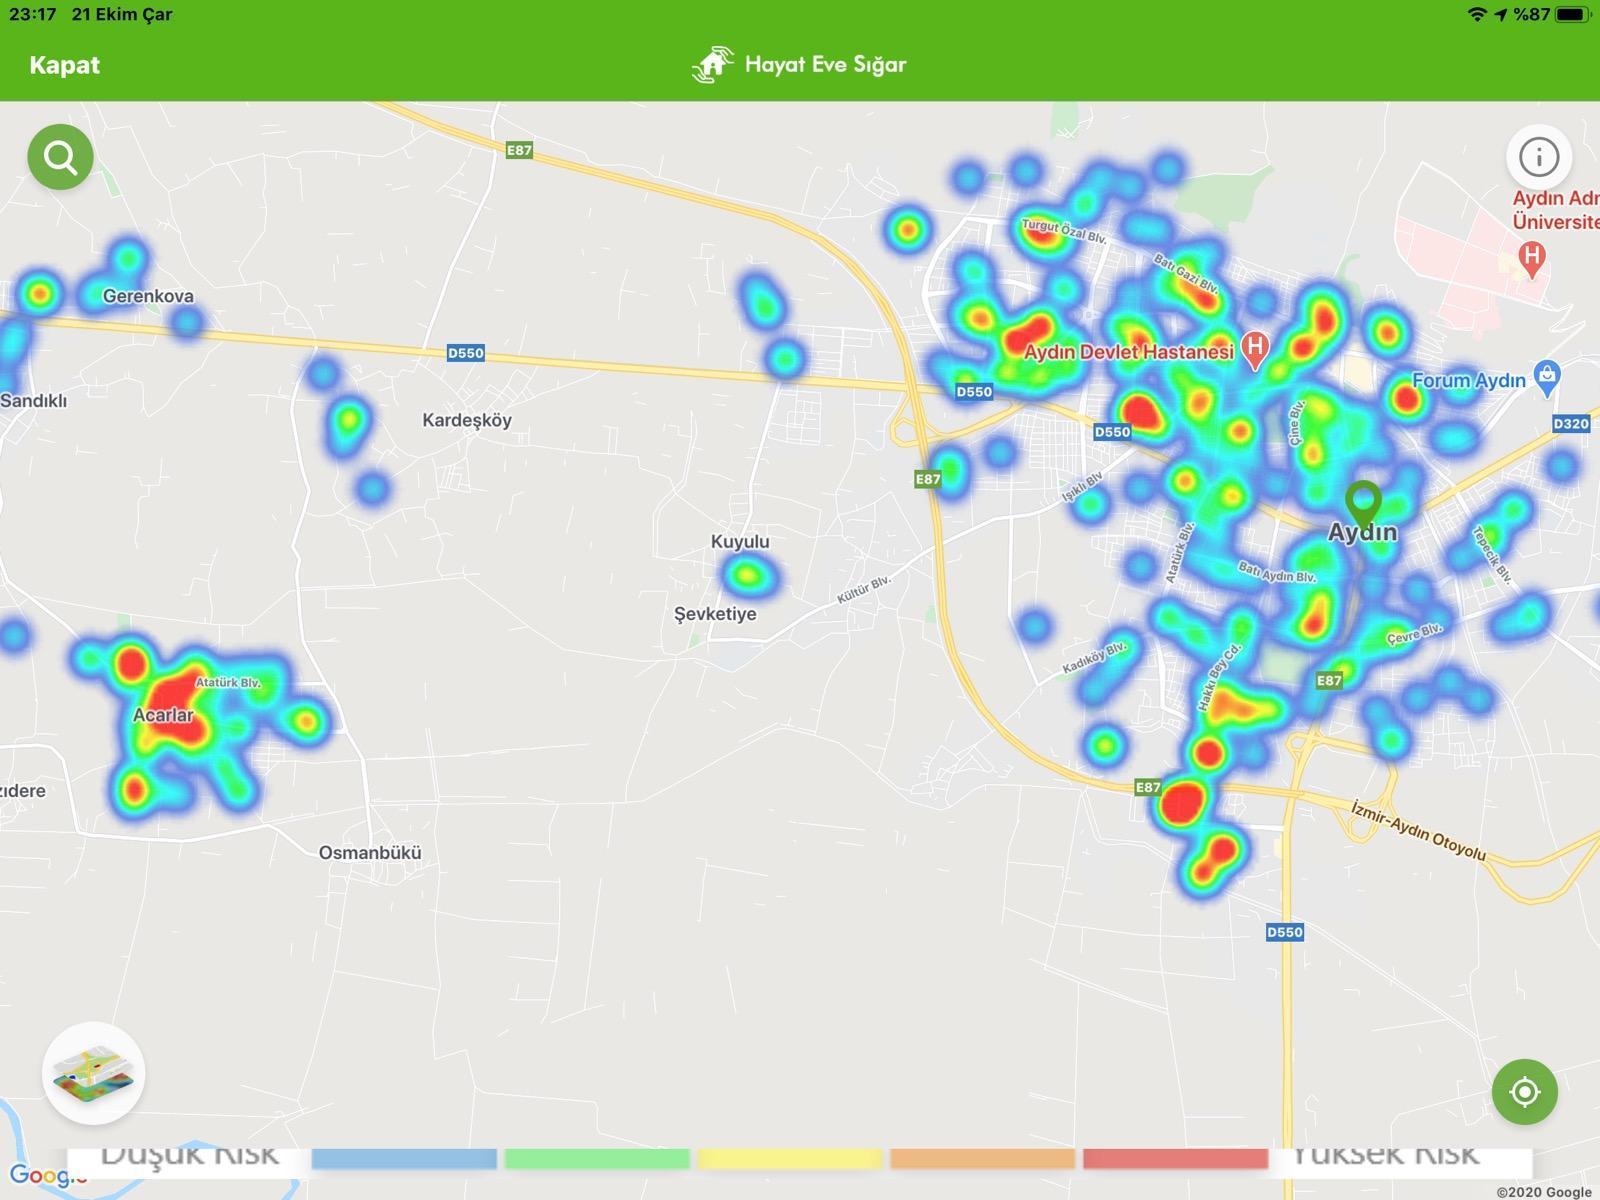Viewport: 1600px width, 1200px height.
Task: Tap the Hayat Eve Sığar logo
Action: coord(711,65)
